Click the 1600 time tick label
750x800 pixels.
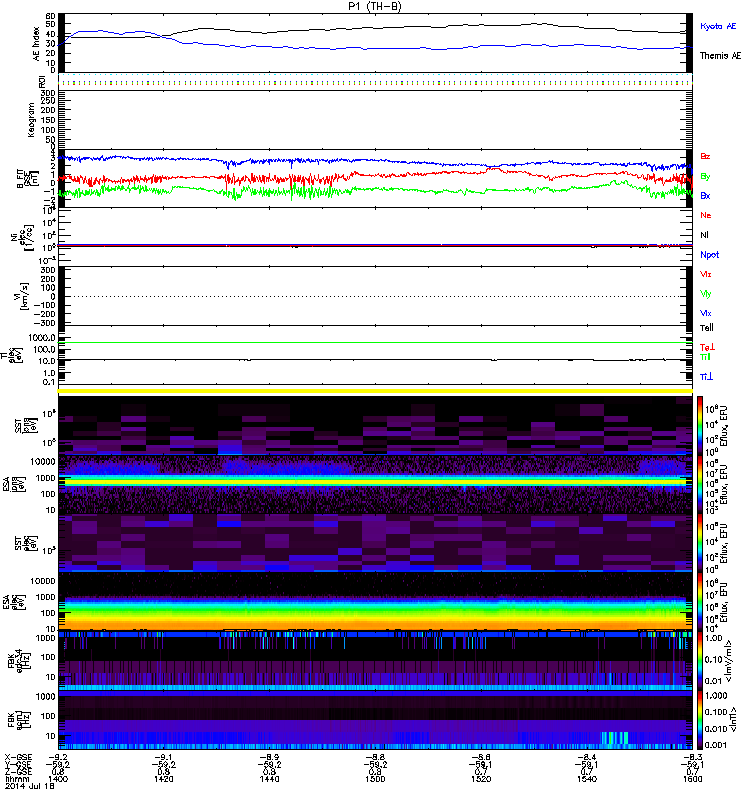coord(692,779)
